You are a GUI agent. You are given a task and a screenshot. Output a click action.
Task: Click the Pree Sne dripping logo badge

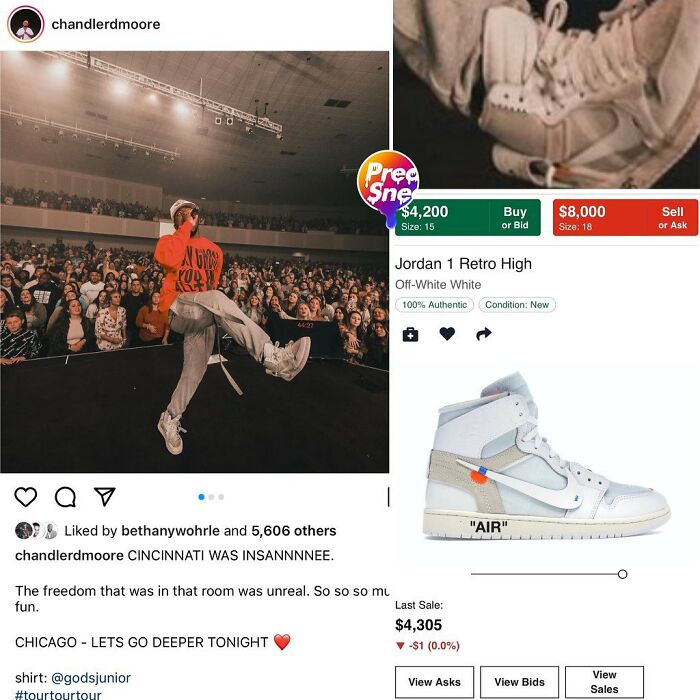(x=388, y=185)
